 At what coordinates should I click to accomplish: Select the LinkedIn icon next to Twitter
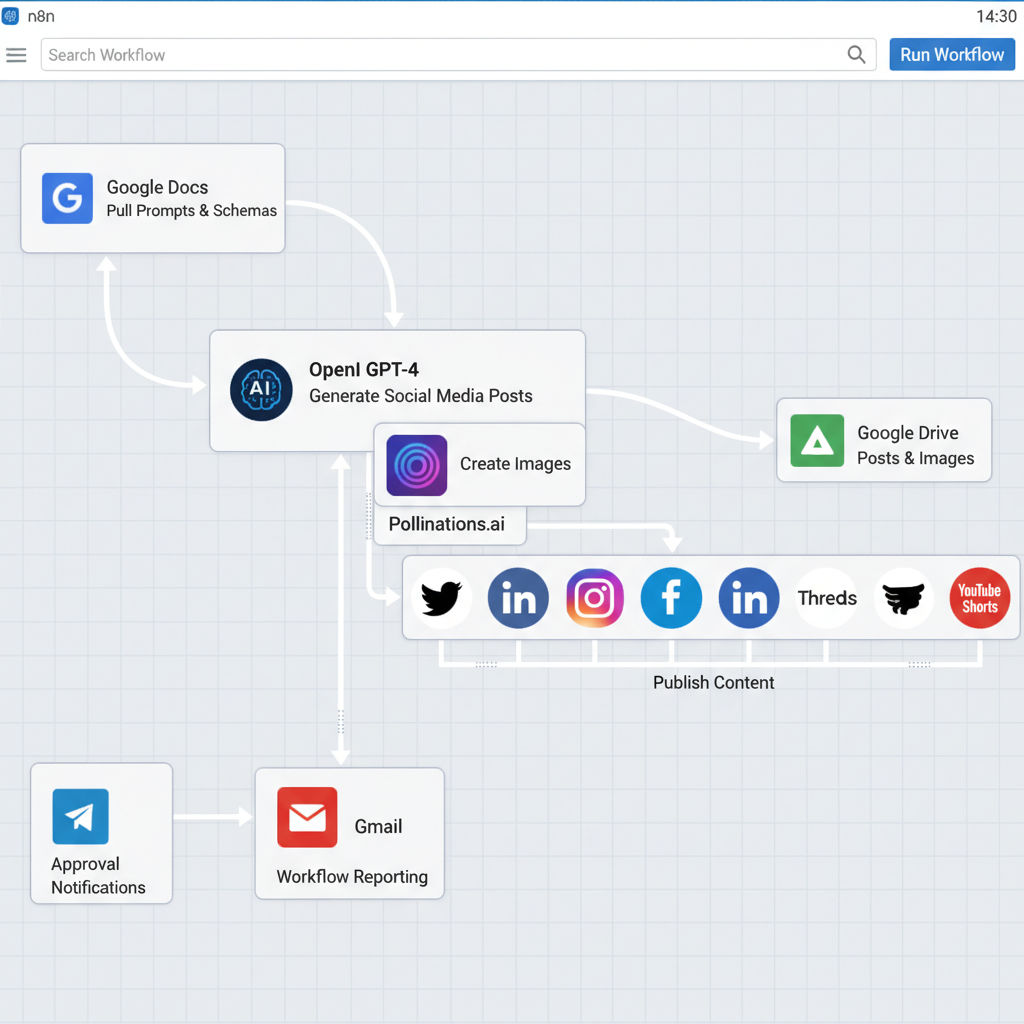pyautogui.click(x=518, y=599)
